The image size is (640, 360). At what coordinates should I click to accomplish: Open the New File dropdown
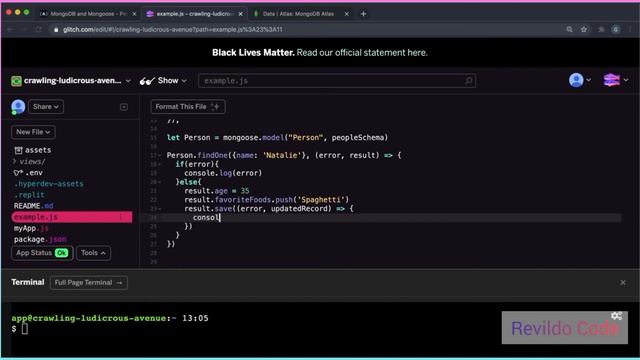tap(33, 132)
